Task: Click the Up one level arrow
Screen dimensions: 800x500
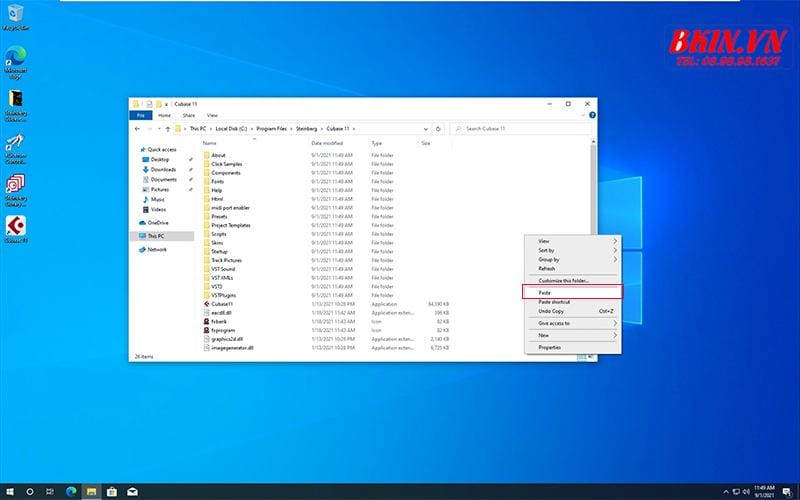Action: [167, 129]
